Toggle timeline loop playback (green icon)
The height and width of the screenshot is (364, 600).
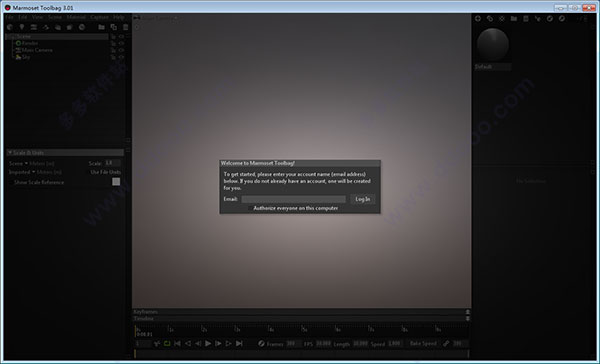click(167, 344)
